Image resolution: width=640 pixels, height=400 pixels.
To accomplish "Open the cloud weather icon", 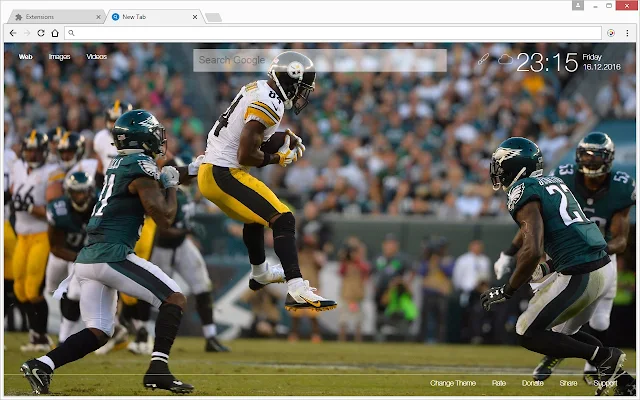I will [x=505, y=60].
